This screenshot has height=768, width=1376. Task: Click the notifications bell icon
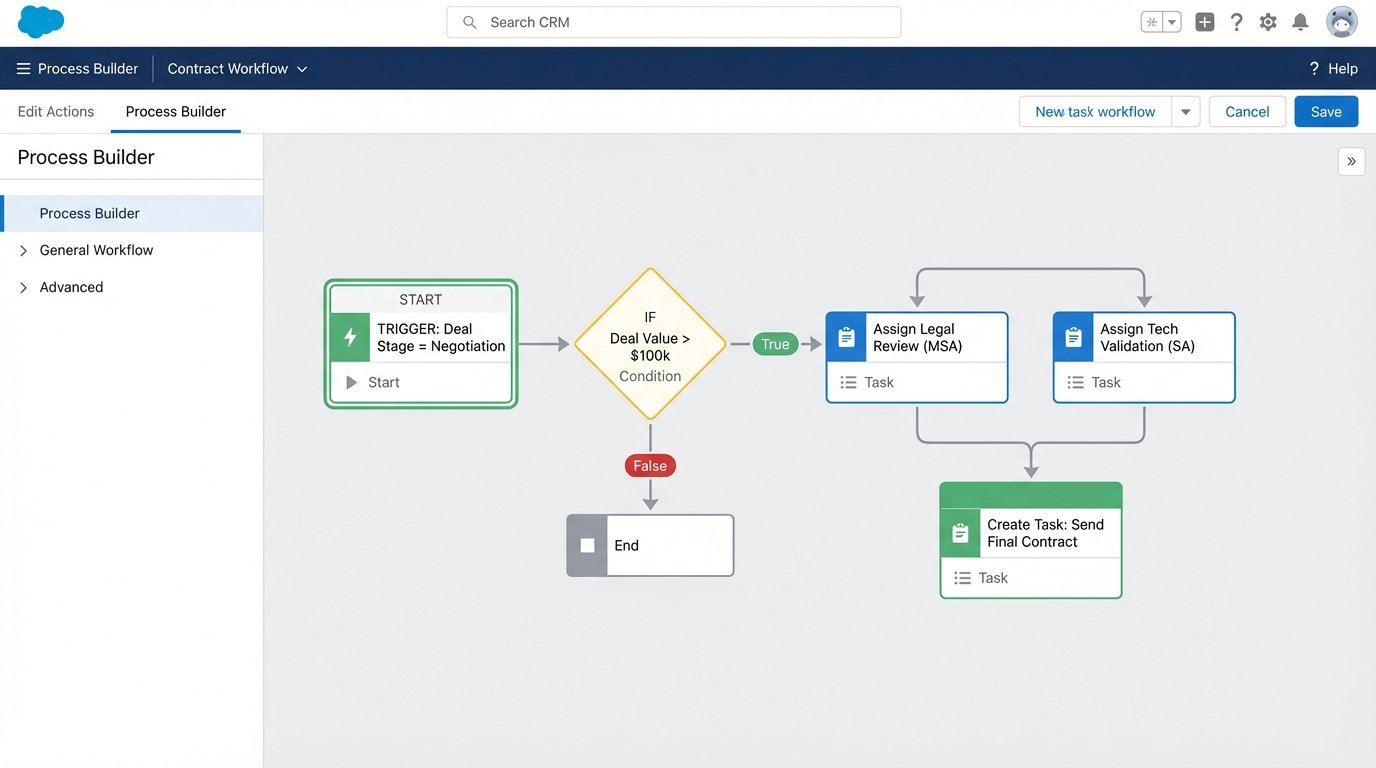(x=1300, y=21)
